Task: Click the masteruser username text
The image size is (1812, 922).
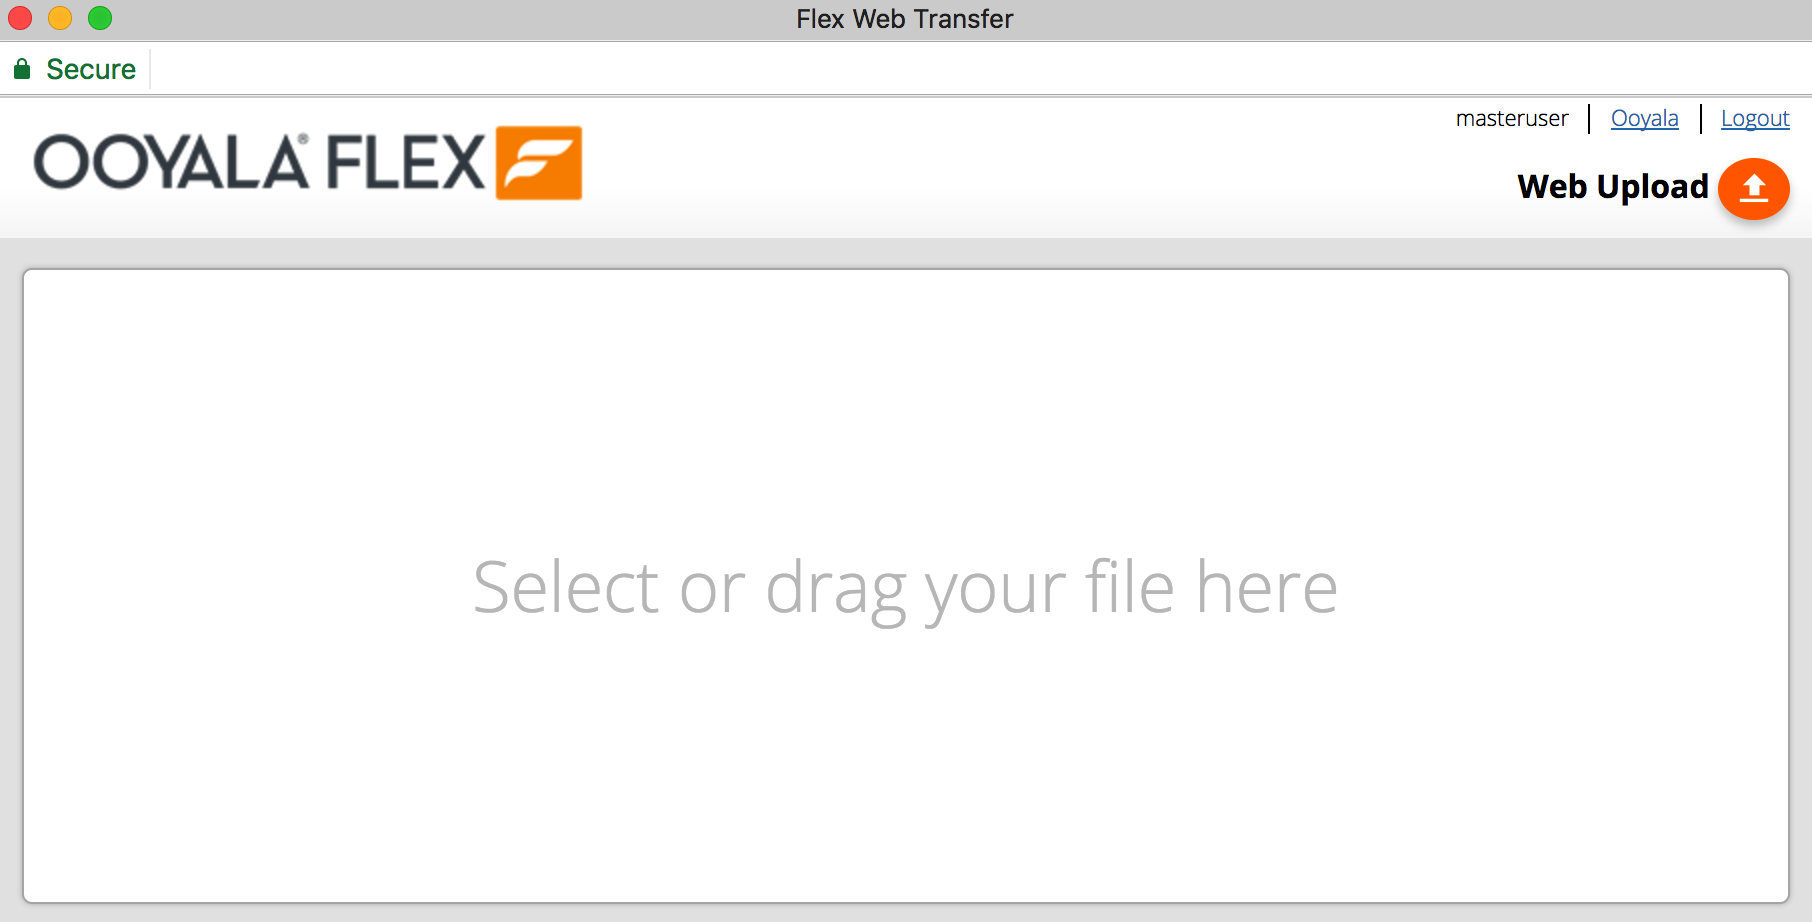Action: (x=1512, y=118)
